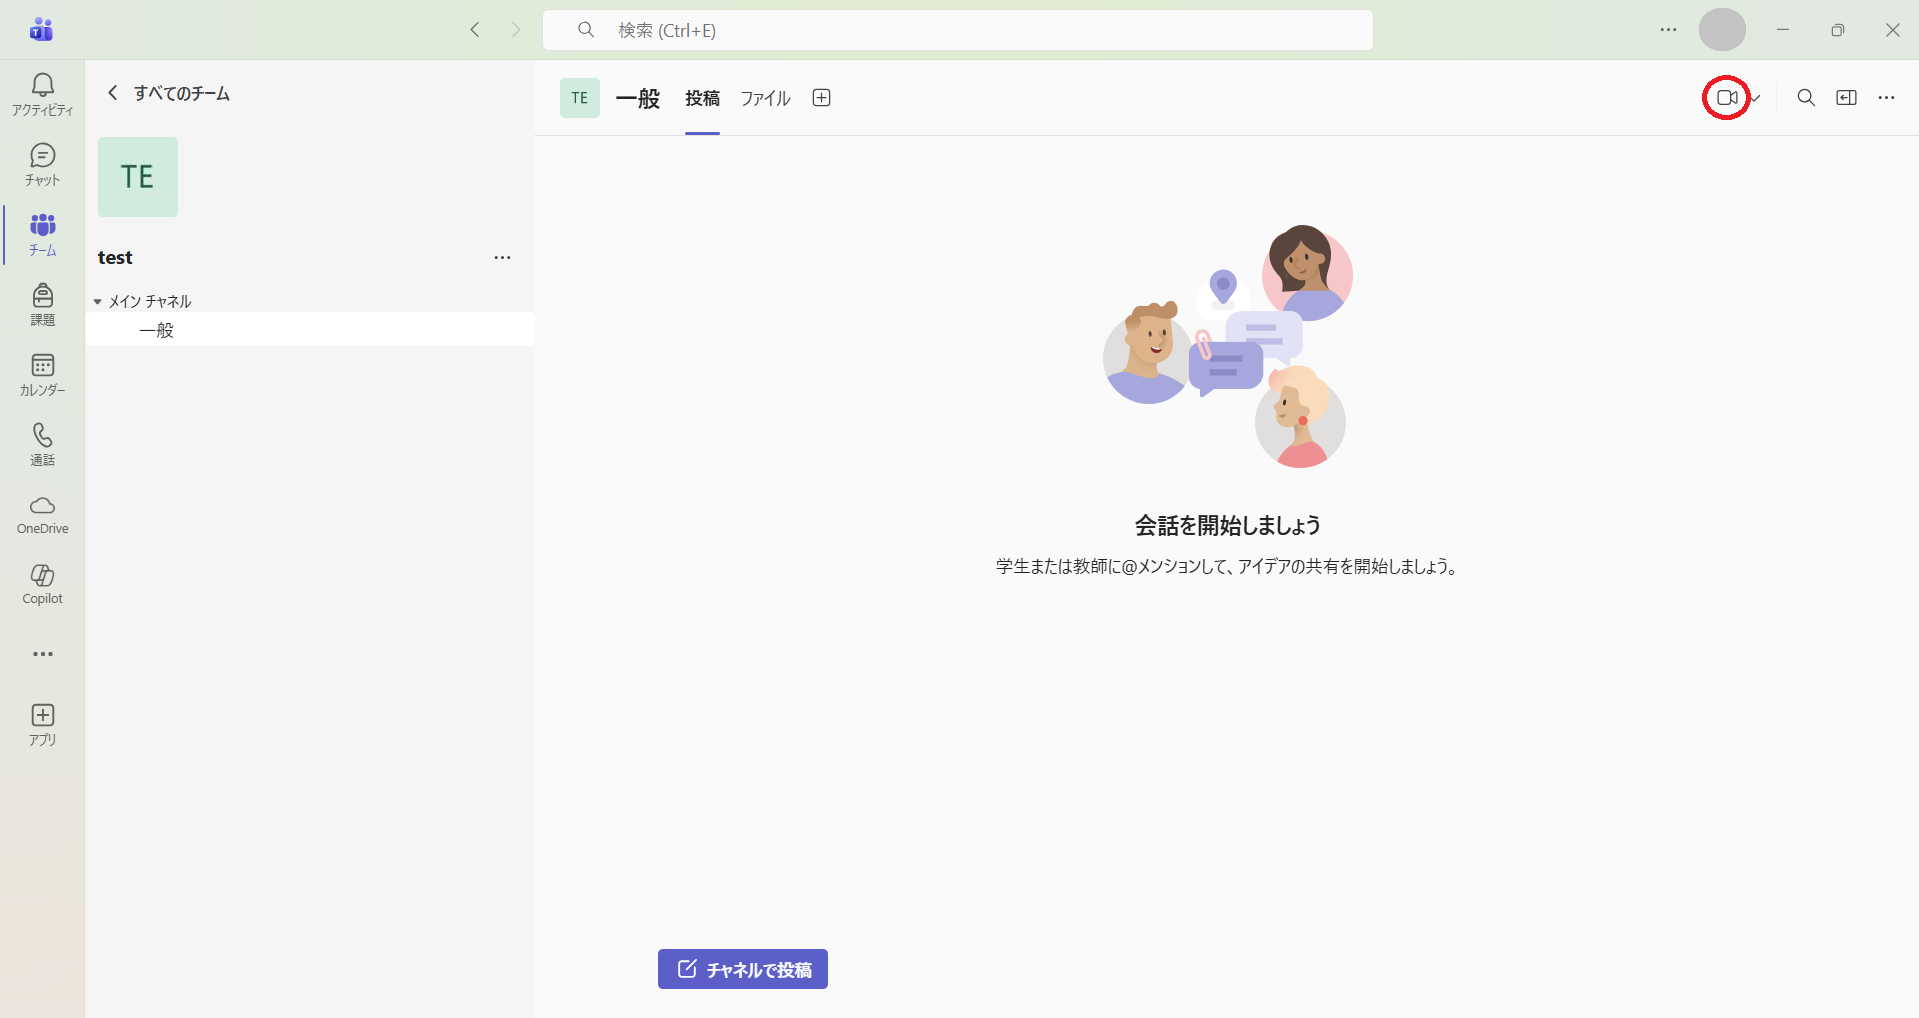This screenshot has height=1018, width=1919.
Task: Switch to the ファイル tab
Action: [765, 98]
